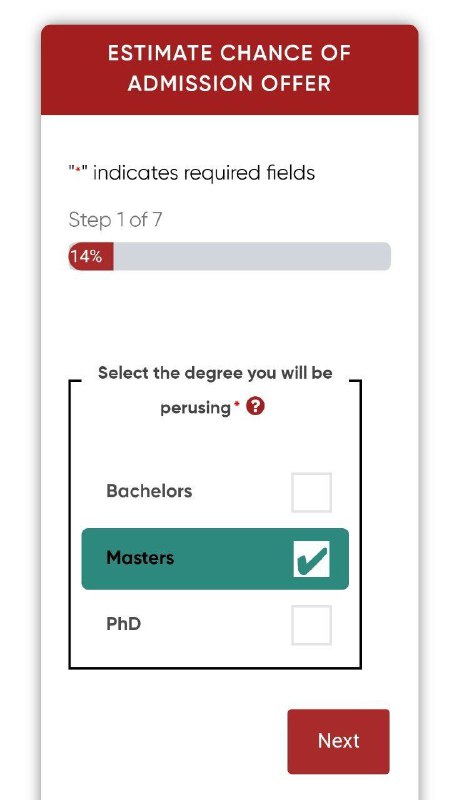Click the "Select the degree you will be" legend
459x800 pixels.
click(x=215, y=373)
